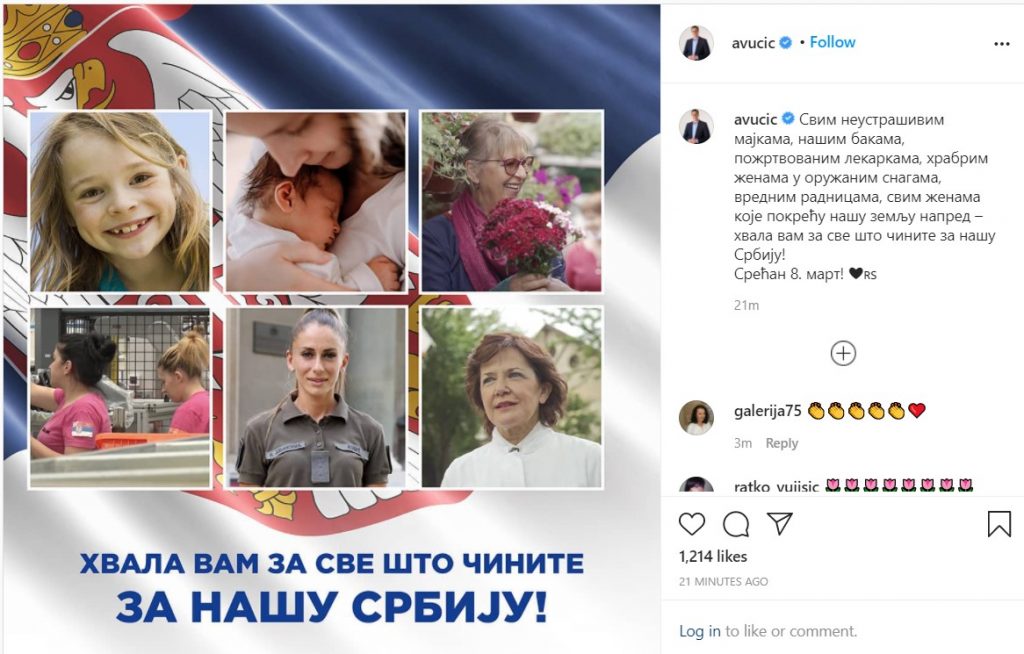Open avucic username in post header

[x=753, y=43]
